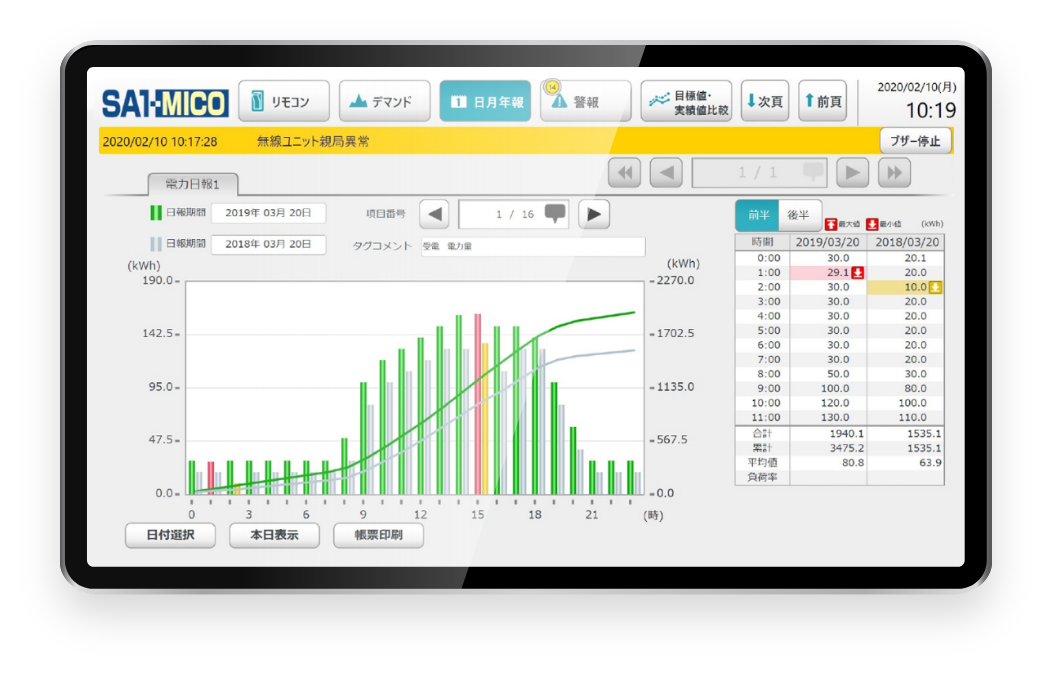1052x675 pixels.
Task: Open 目標値・実績値比較 comparison screen
Action: pyautogui.click(x=686, y=101)
